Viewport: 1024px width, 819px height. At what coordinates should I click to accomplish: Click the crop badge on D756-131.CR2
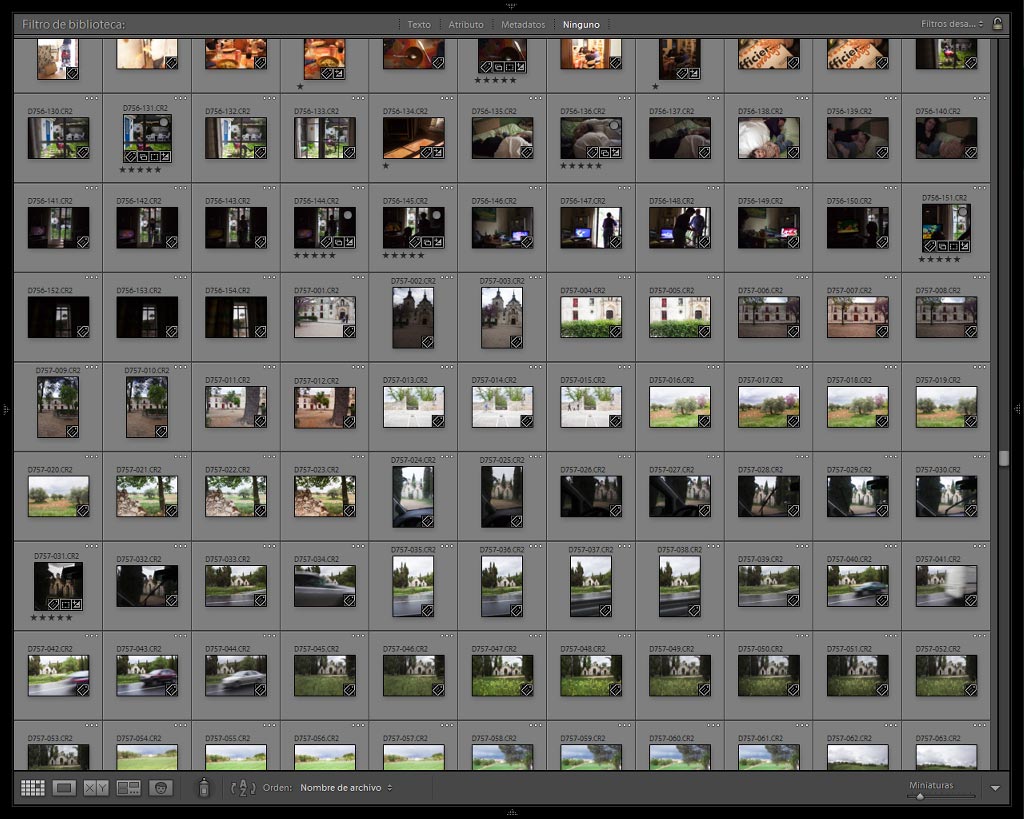[154, 157]
